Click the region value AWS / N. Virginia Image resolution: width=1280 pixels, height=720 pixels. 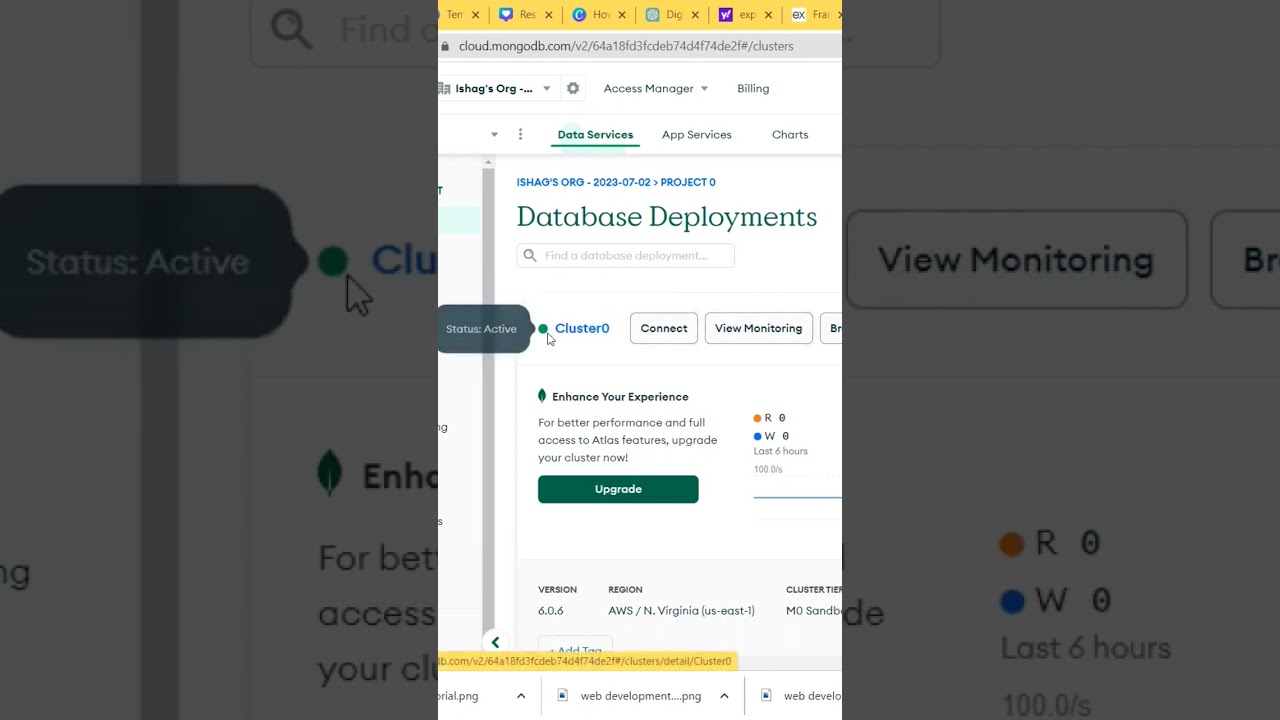(681, 611)
